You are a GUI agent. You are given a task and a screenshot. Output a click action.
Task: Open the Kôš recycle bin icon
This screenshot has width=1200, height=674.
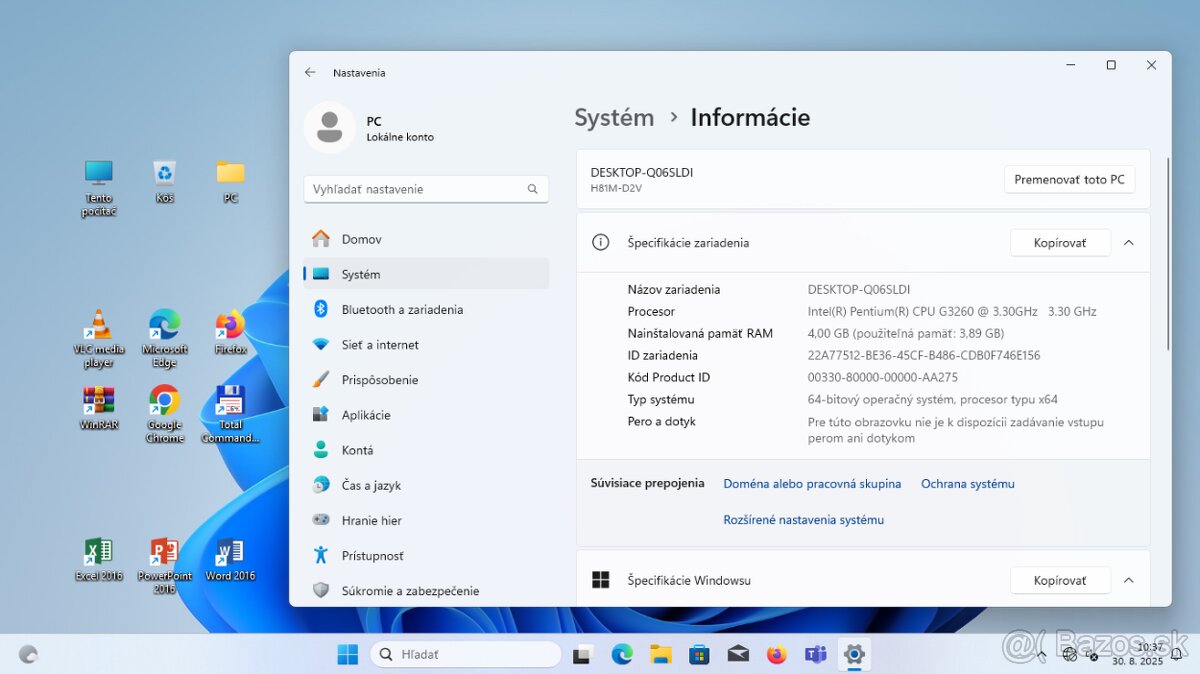pos(164,174)
